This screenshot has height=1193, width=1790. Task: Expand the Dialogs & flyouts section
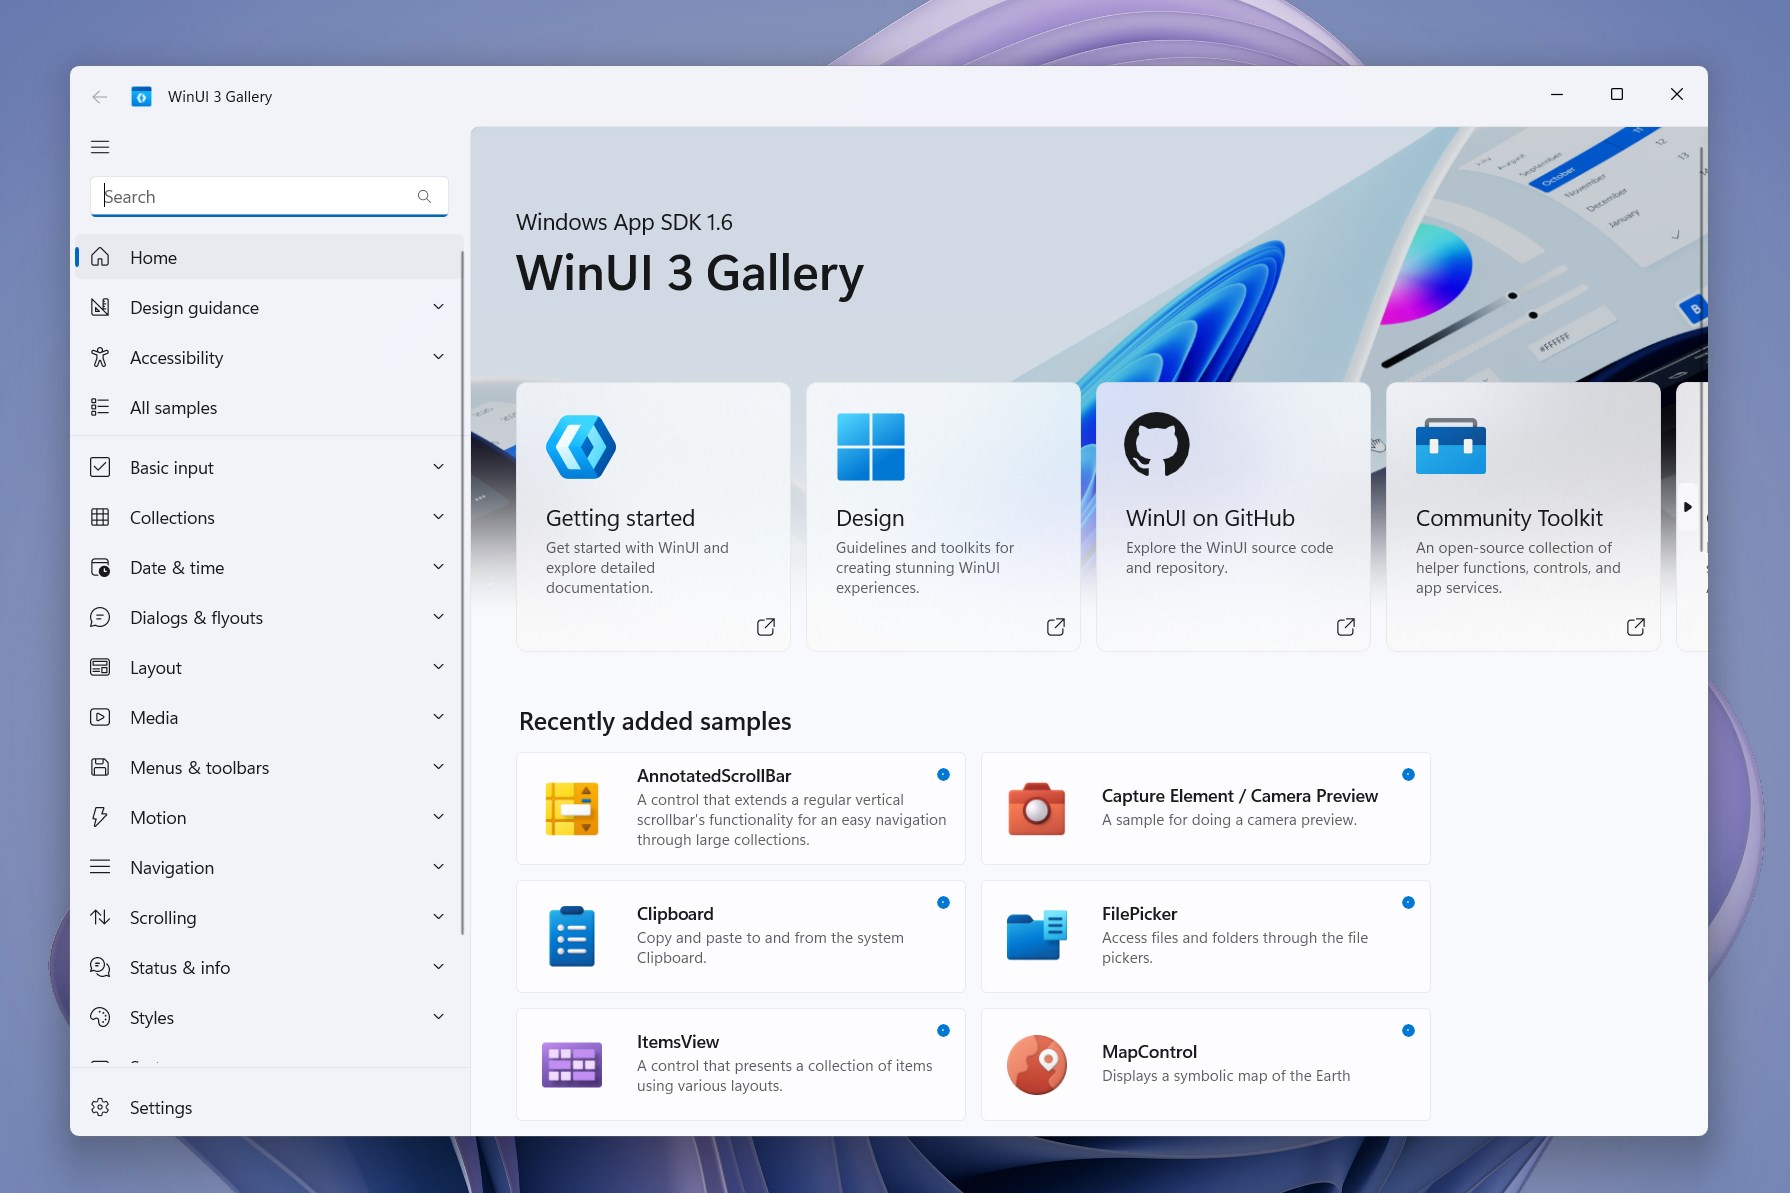coord(438,616)
